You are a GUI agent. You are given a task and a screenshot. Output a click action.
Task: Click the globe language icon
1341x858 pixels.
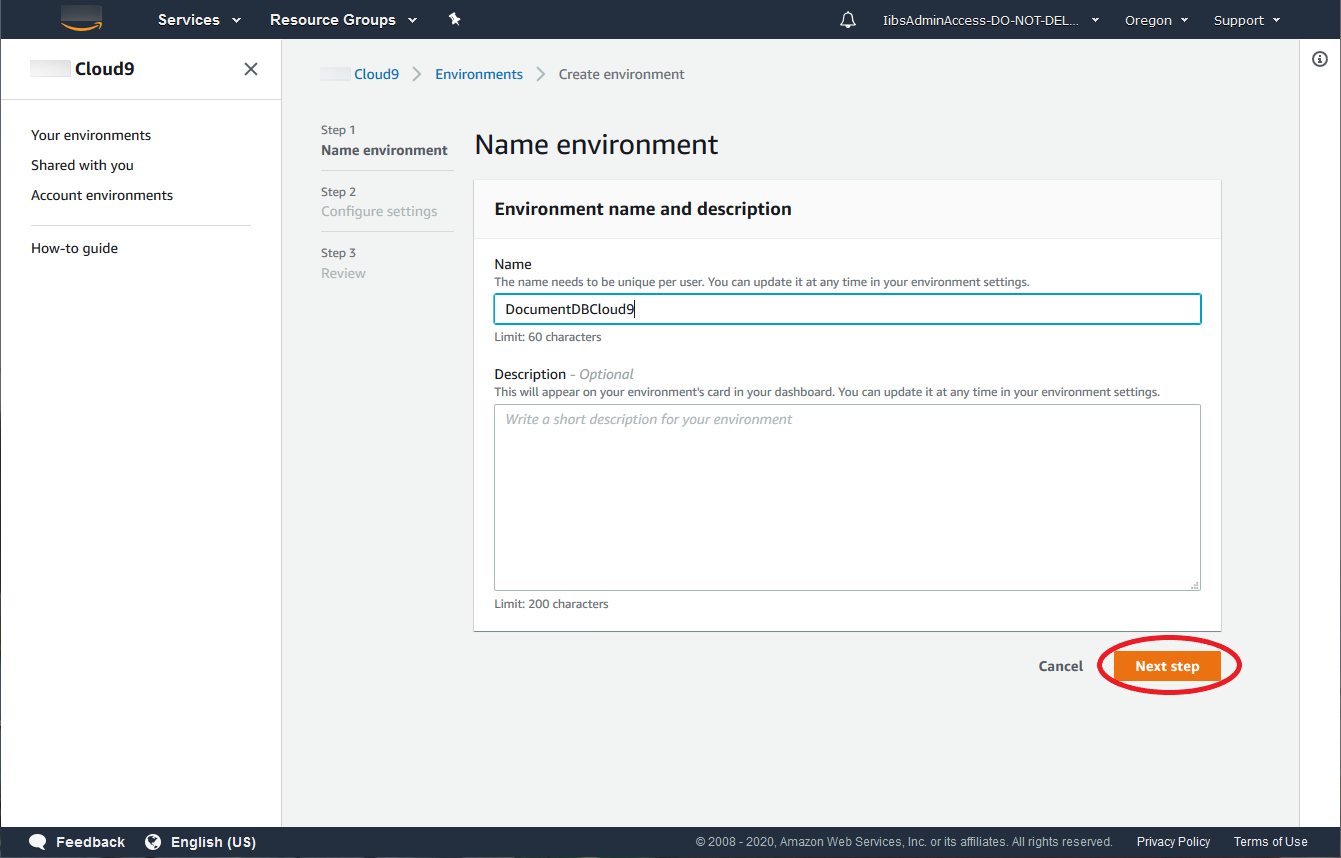(x=153, y=842)
